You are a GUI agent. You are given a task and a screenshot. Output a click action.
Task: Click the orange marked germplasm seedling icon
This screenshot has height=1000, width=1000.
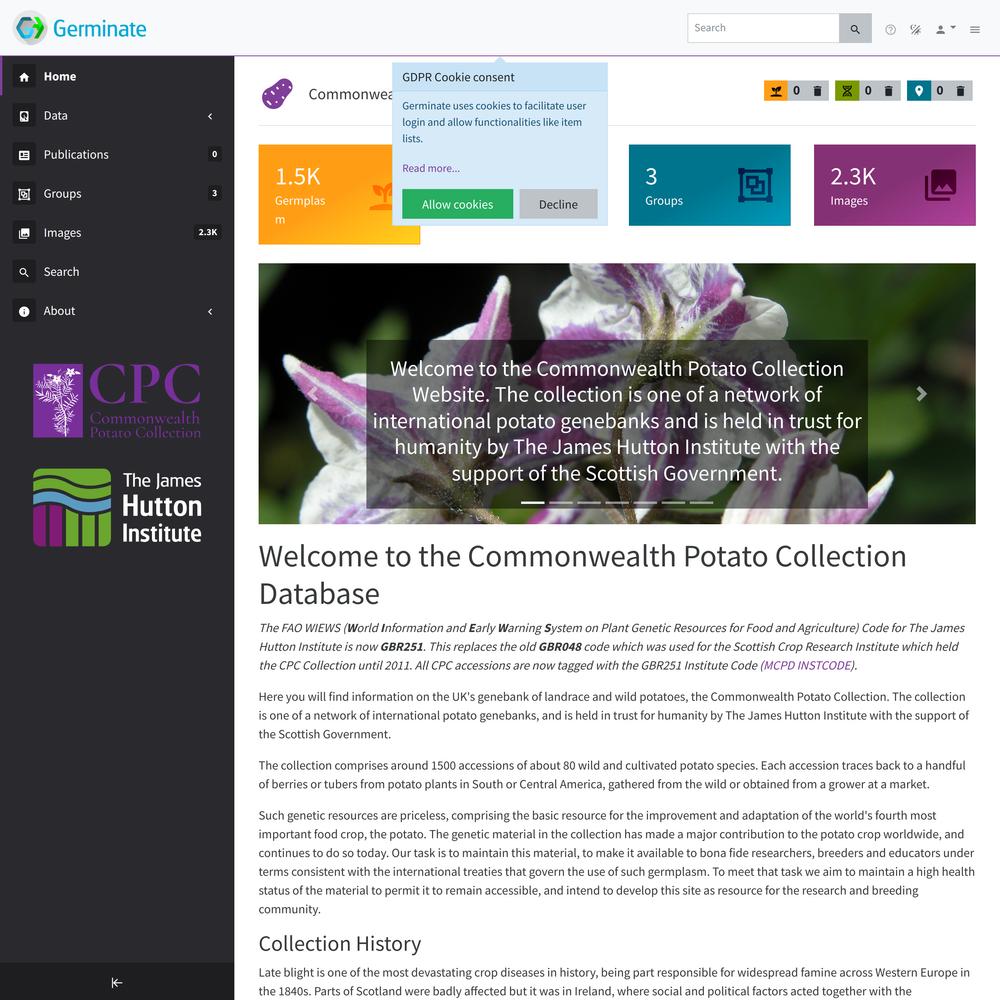tap(776, 91)
